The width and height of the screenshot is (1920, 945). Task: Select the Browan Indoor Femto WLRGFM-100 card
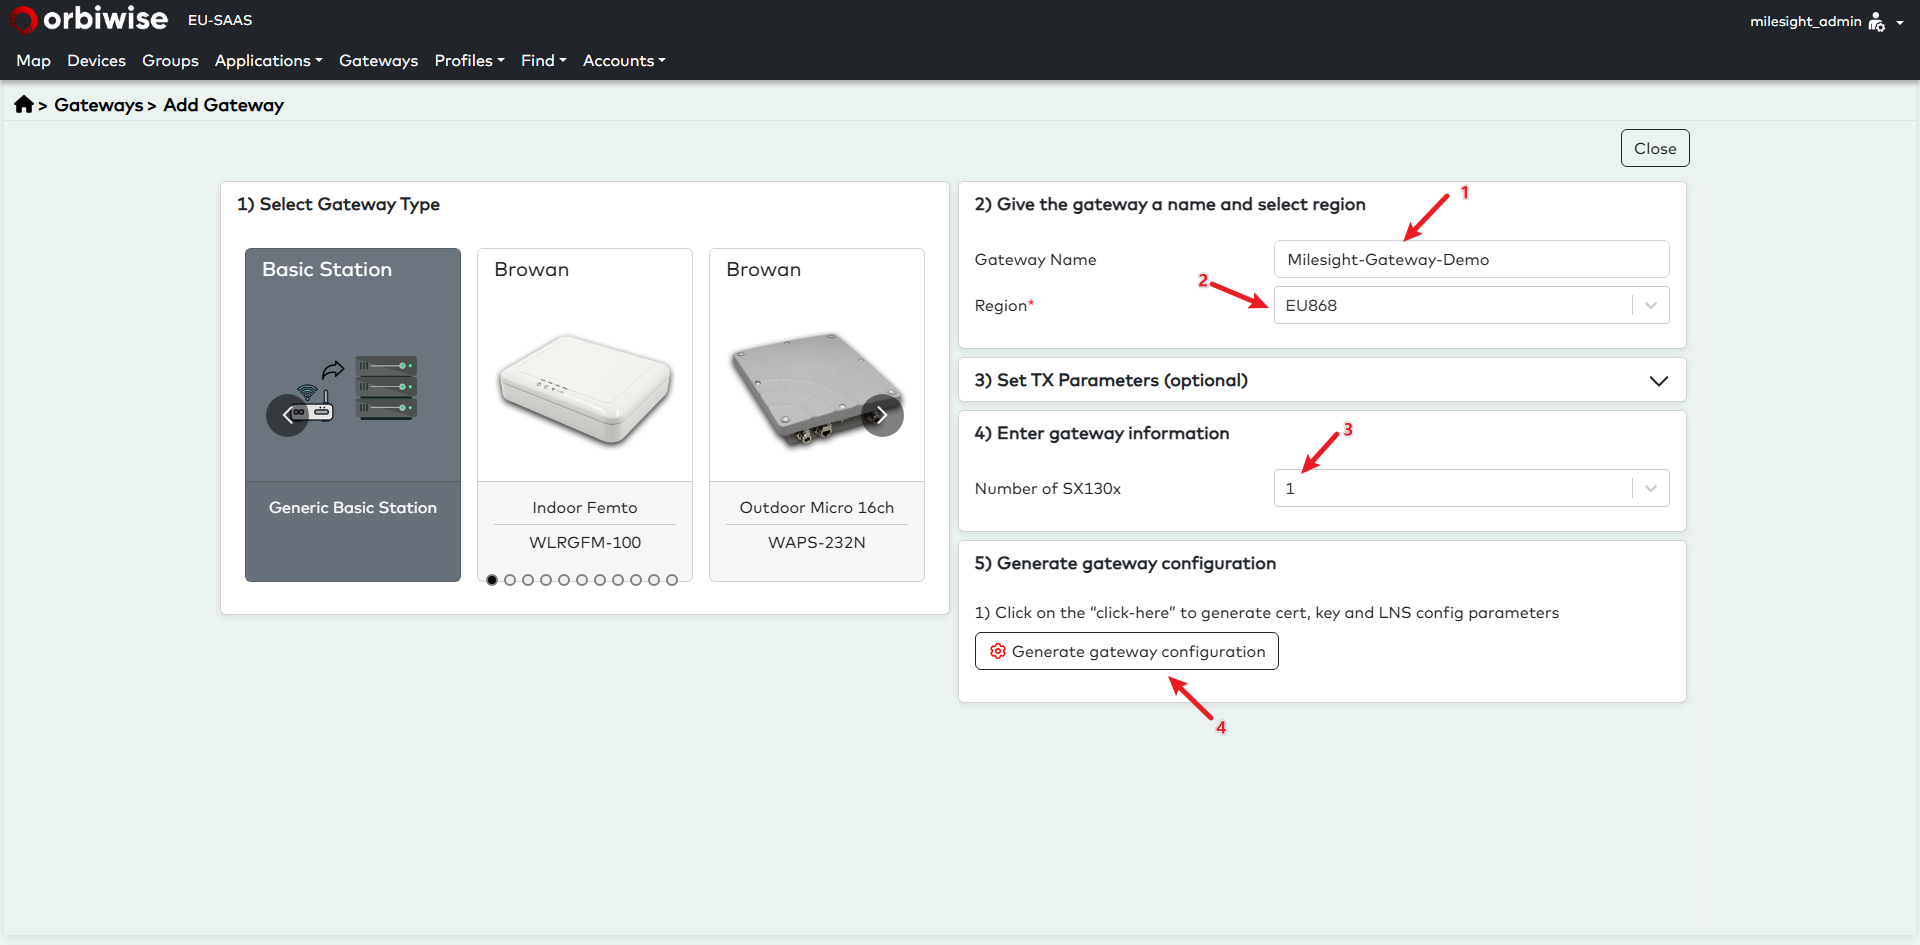click(x=585, y=415)
